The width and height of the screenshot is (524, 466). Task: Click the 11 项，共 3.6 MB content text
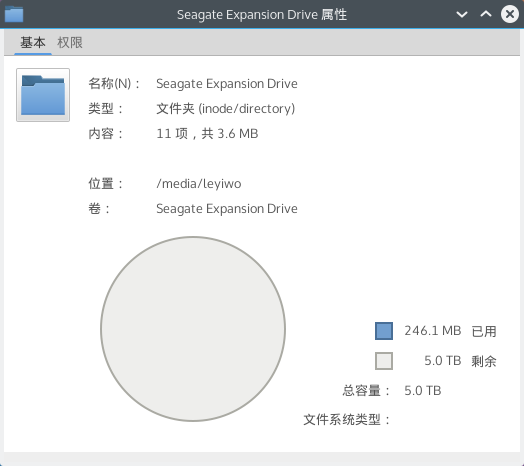pyautogui.click(x=207, y=134)
